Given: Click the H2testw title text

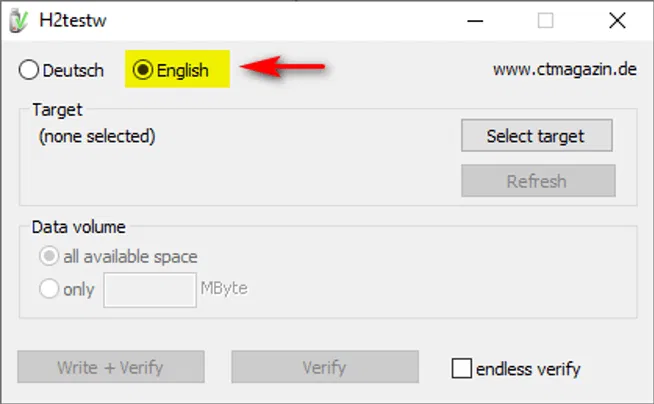Looking at the screenshot, I should coord(73,20).
